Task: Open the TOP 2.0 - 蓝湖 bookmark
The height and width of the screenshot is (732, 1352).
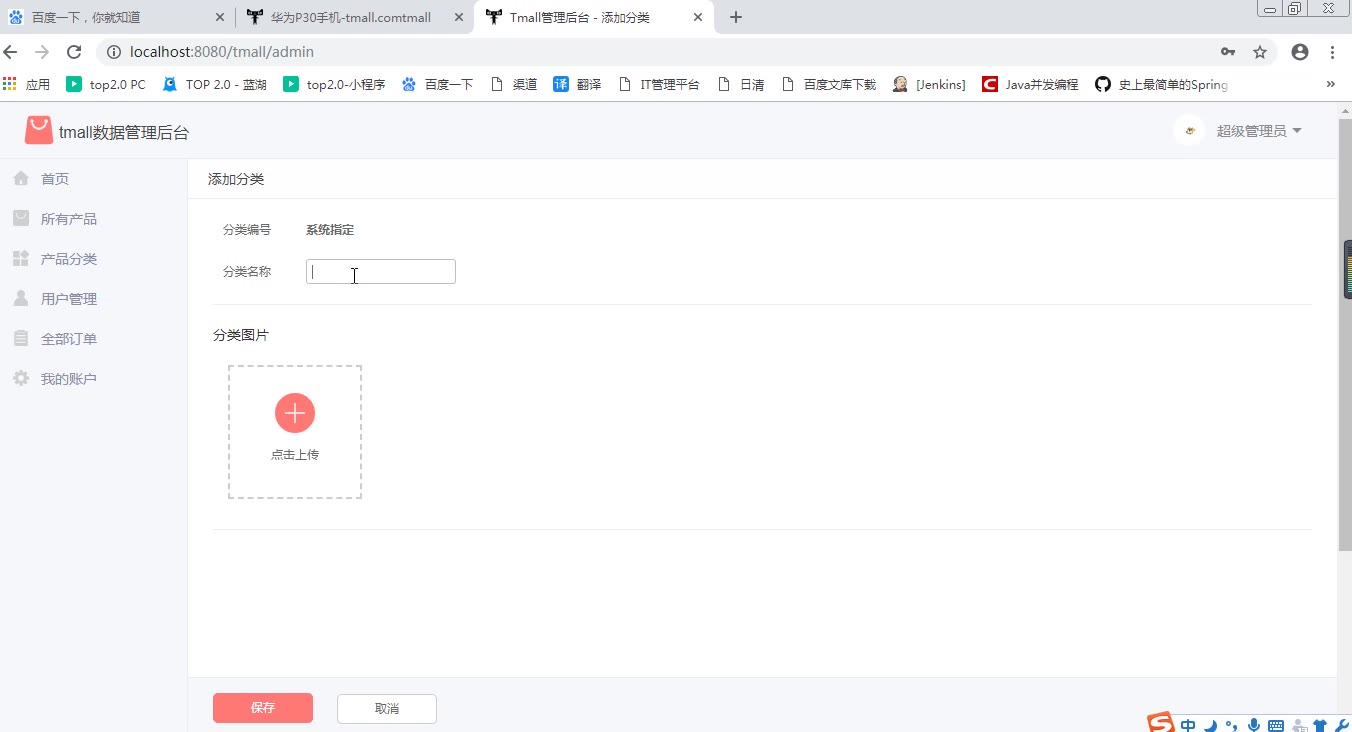Action: click(x=215, y=84)
